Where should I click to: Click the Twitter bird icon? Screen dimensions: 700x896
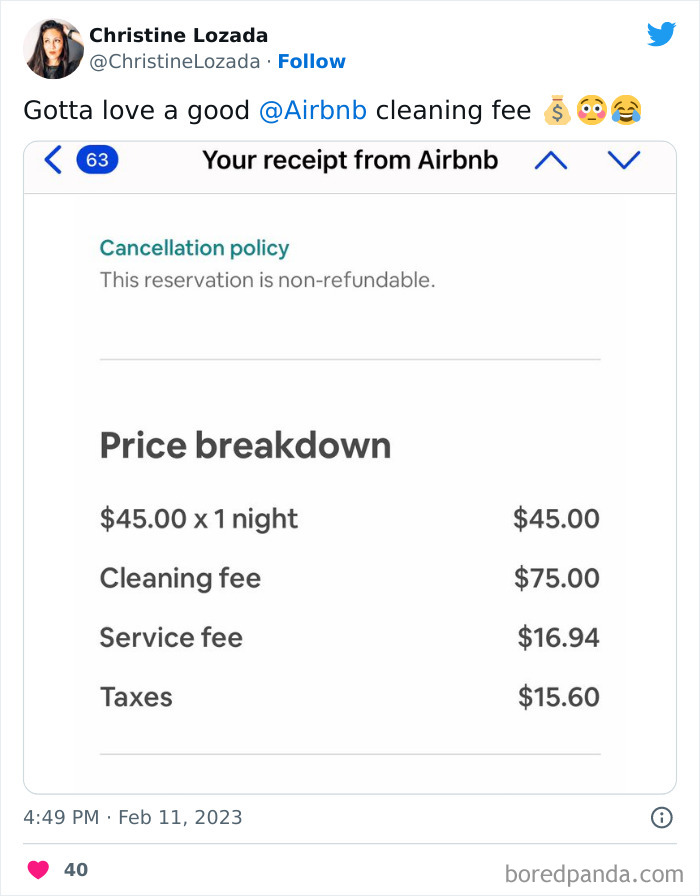click(x=662, y=34)
